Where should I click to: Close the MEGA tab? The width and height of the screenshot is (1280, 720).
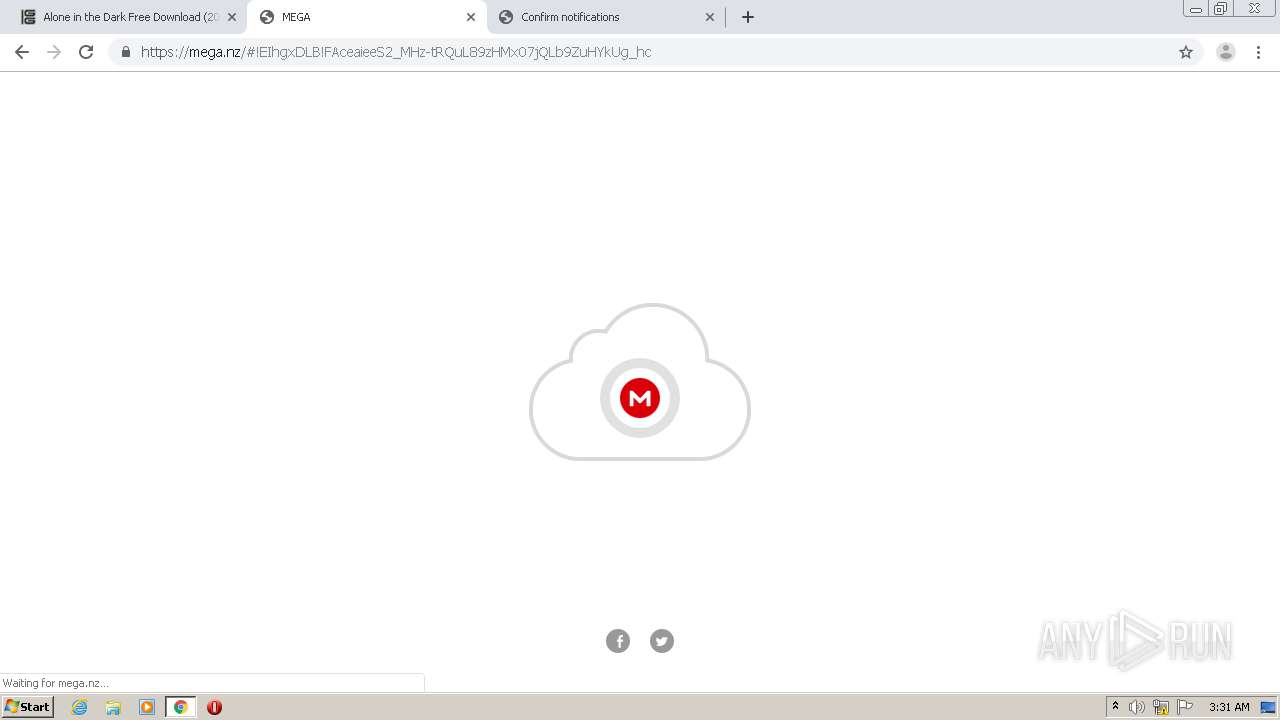471,17
